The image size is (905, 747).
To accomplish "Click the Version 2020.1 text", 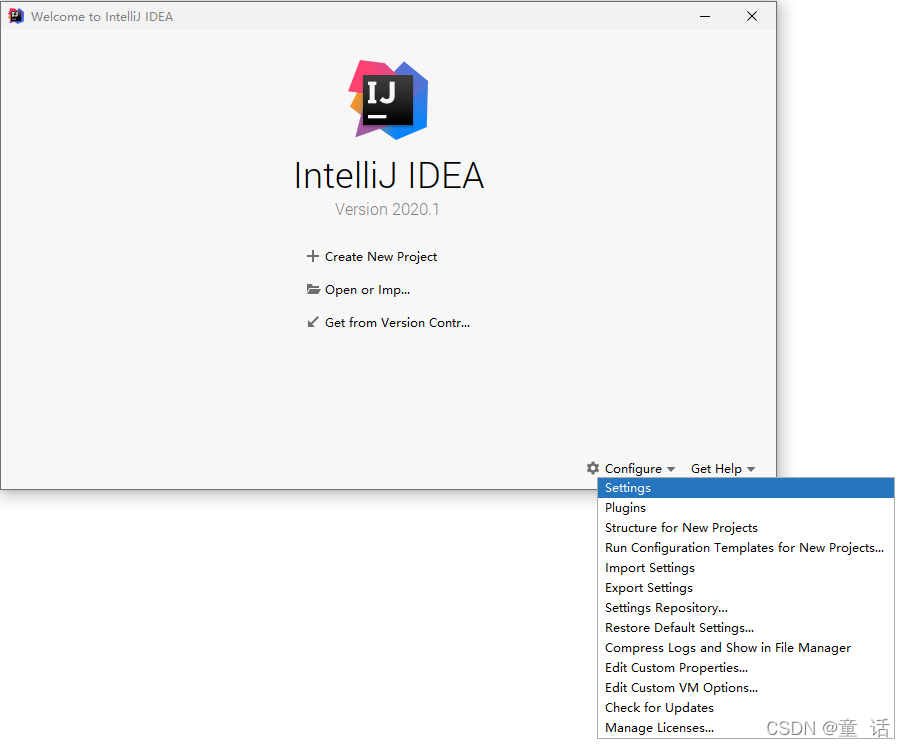I will 387,209.
